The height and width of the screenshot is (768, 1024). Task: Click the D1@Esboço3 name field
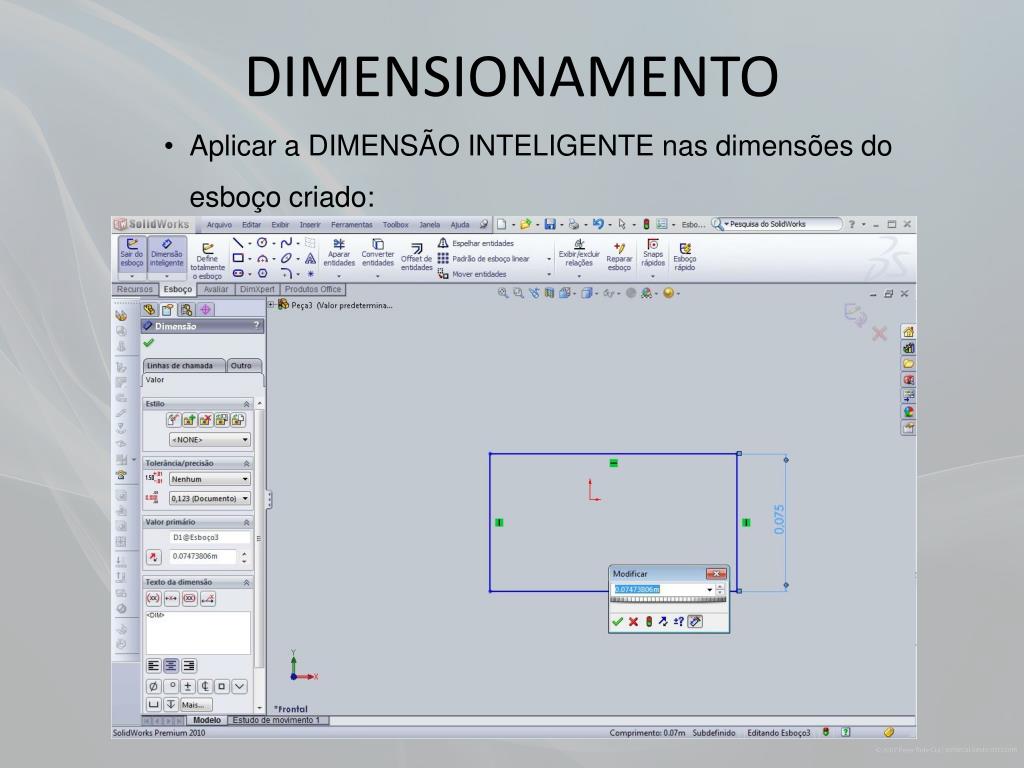(x=210, y=537)
